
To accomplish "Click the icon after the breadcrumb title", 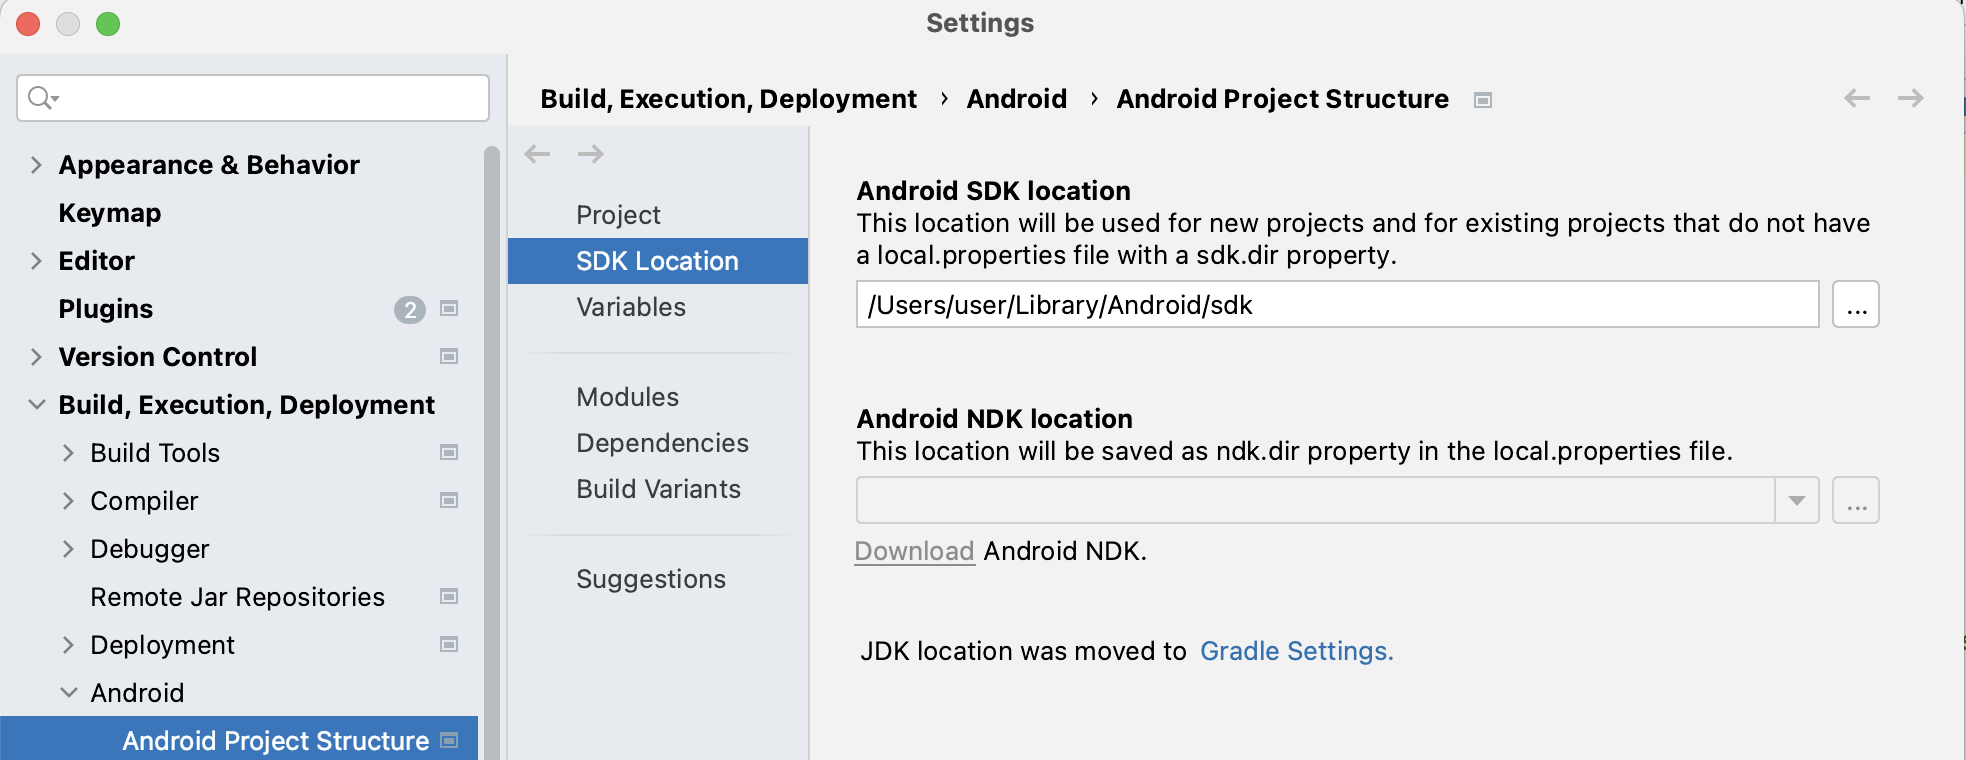I will [x=1483, y=100].
